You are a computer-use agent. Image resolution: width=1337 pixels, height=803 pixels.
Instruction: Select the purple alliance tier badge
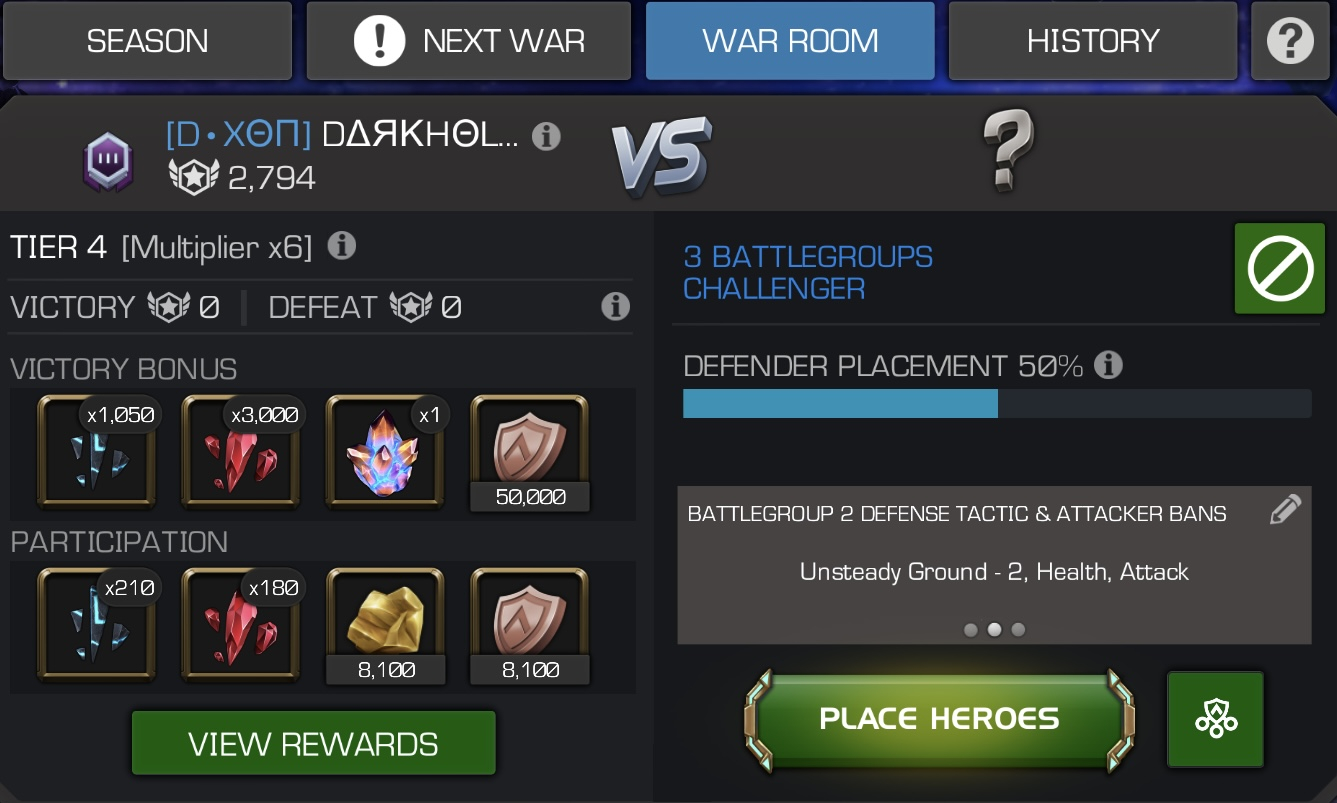pyautogui.click(x=107, y=162)
